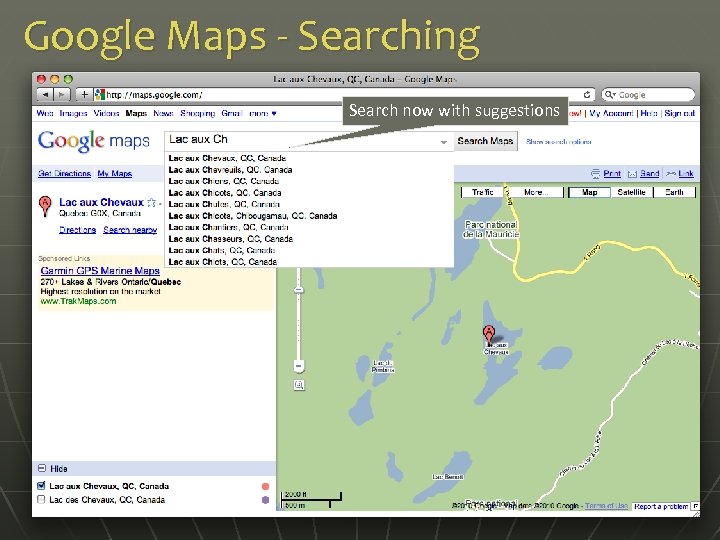The width and height of the screenshot is (720, 540).
Task: Open Gmail in the Google bar
Action: [231, 113]
